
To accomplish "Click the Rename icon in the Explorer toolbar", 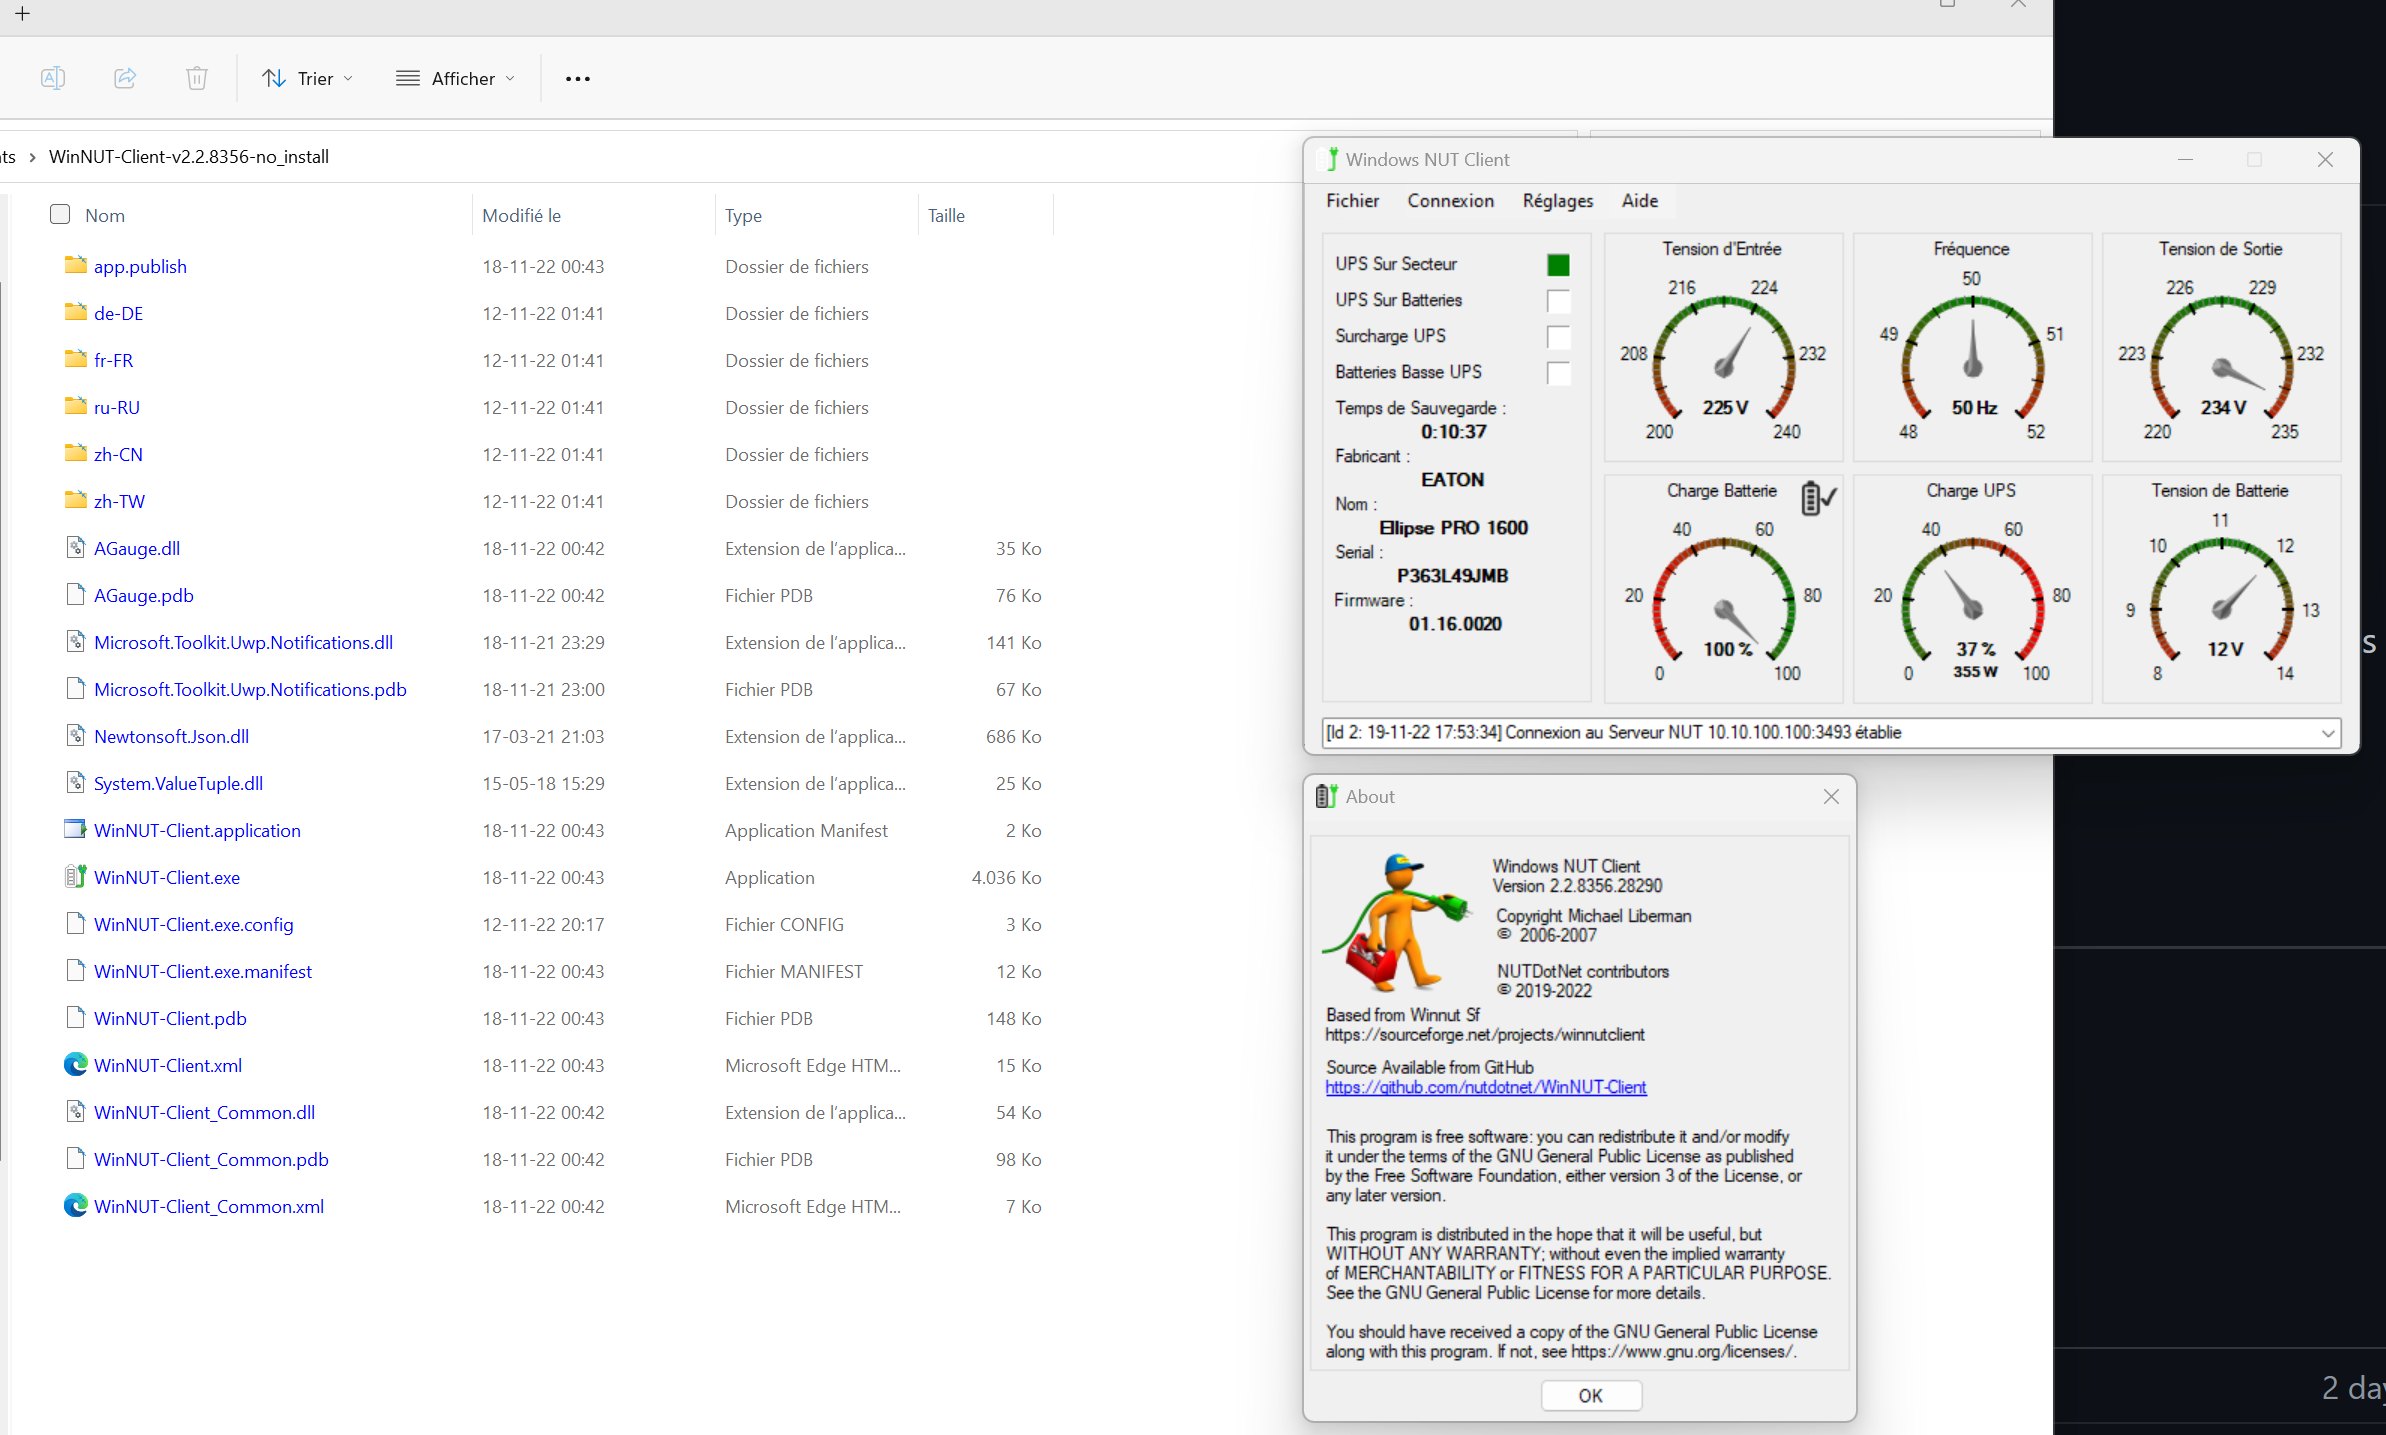I will (53, 78).
